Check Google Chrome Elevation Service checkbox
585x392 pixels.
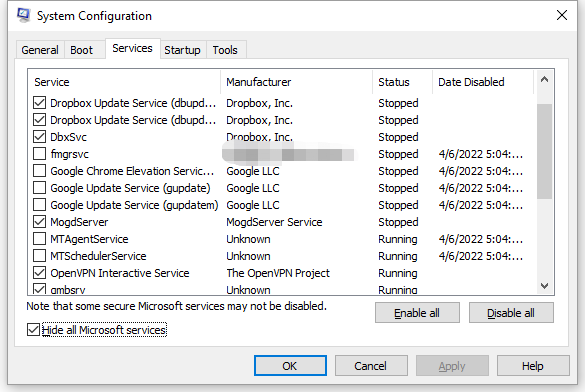tap(40, 171)
